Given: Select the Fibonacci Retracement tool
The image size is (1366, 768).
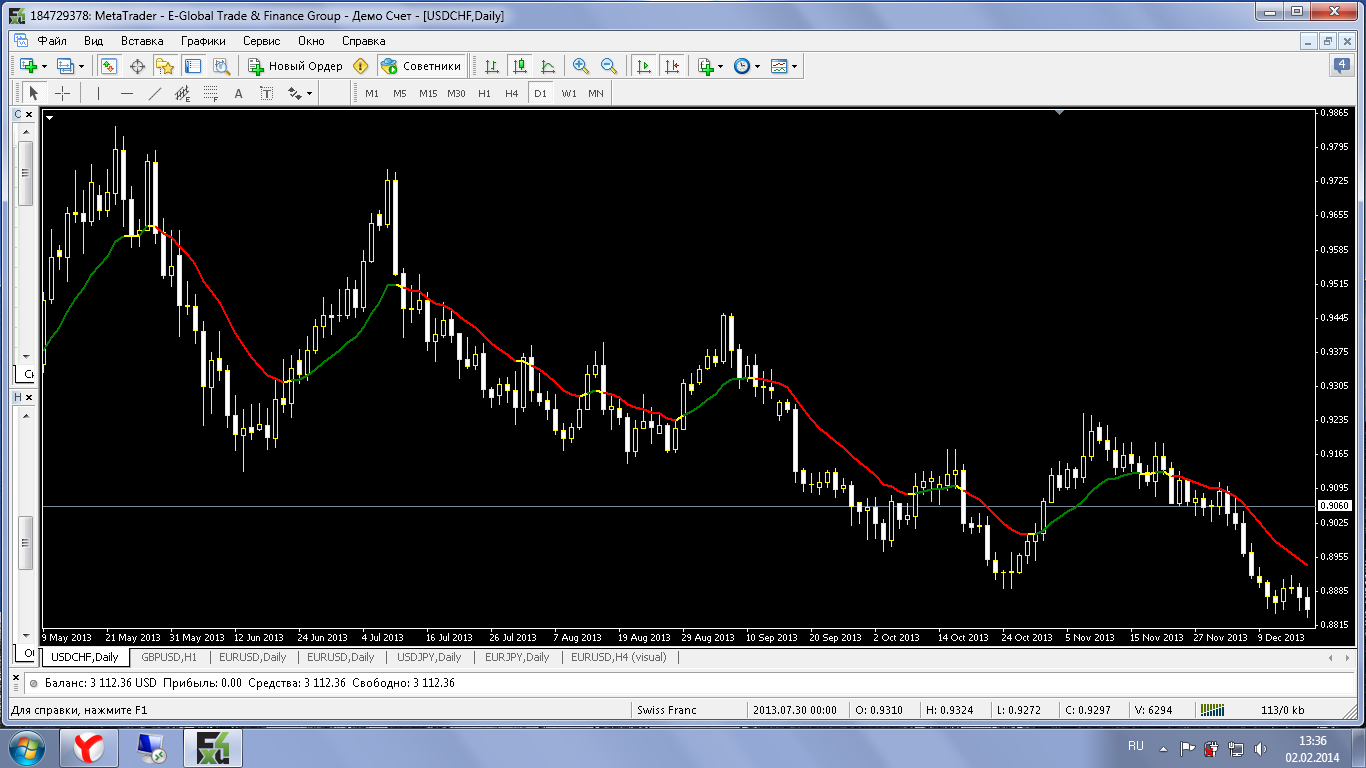Looking at the screenshot, I should point(210,93).
